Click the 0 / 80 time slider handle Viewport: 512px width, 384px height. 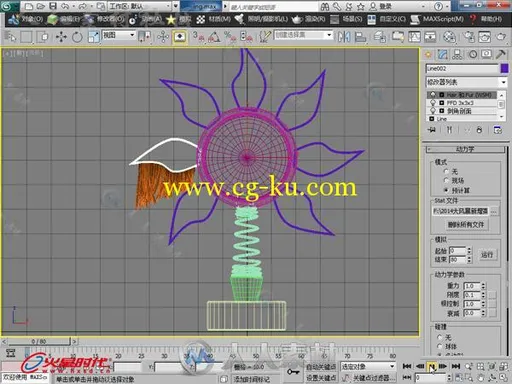coord(39,341)
